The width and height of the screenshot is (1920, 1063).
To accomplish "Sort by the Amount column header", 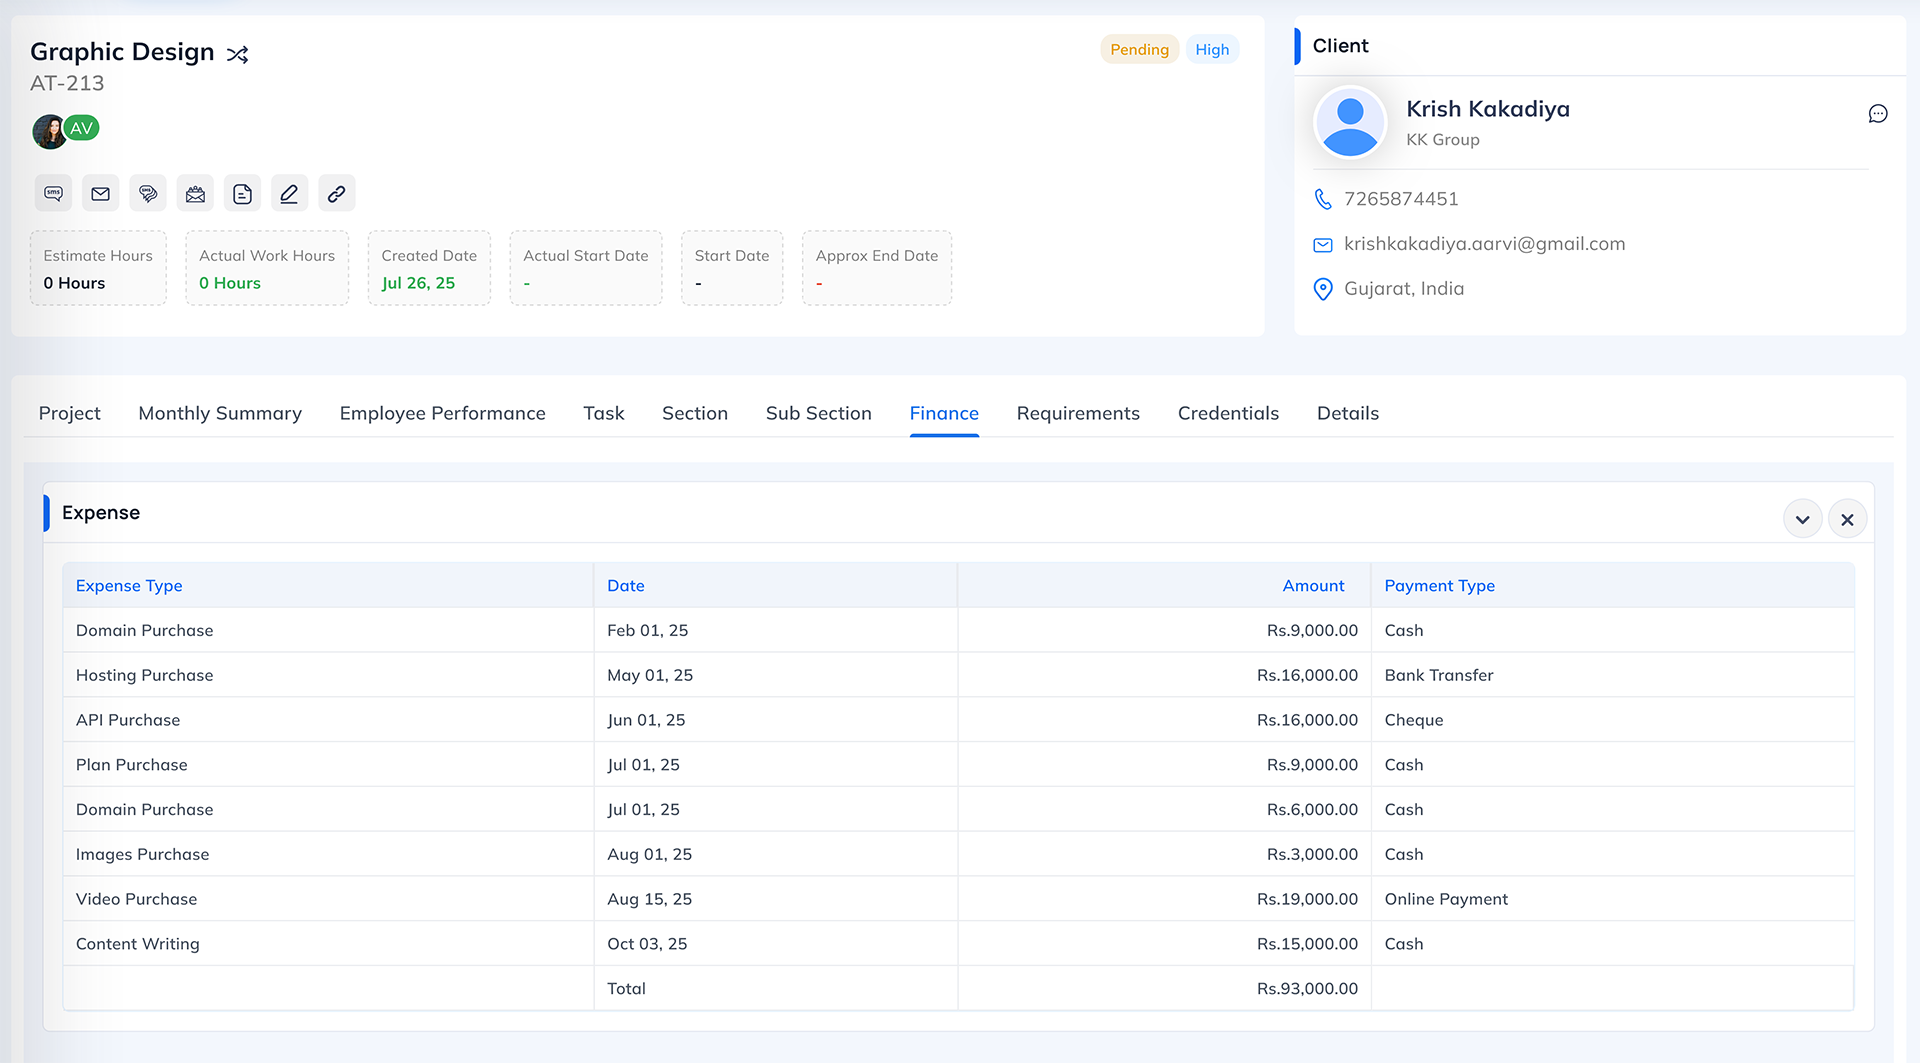I will pos(1313,586).
